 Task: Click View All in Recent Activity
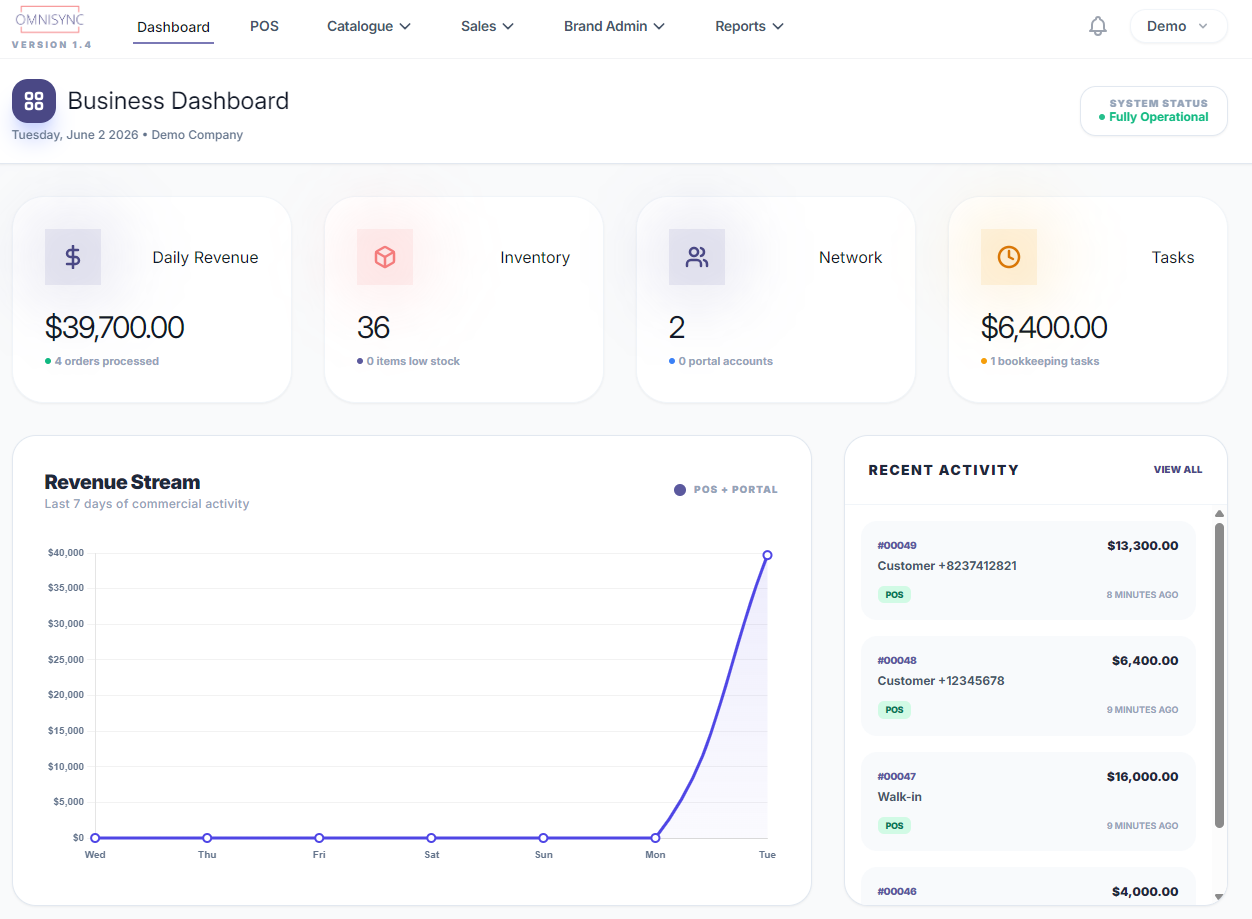[x=1178, y=469]
